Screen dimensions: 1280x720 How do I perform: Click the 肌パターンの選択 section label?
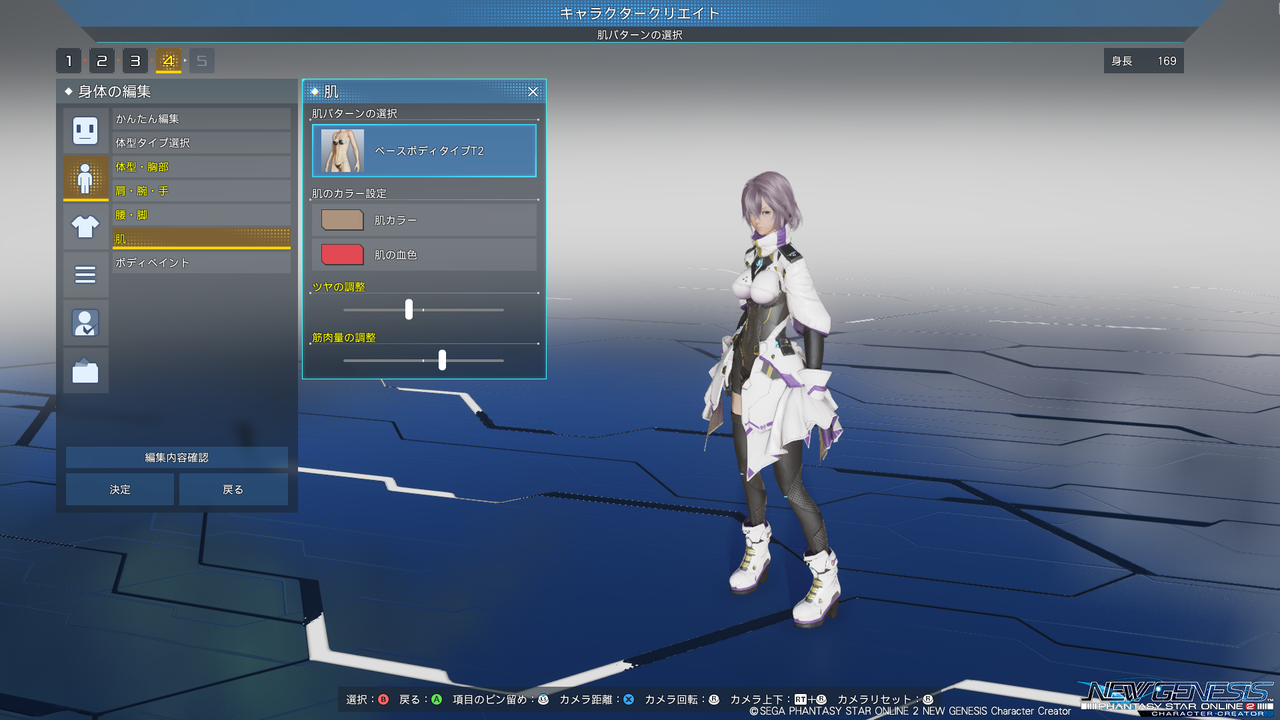(355, 114)
